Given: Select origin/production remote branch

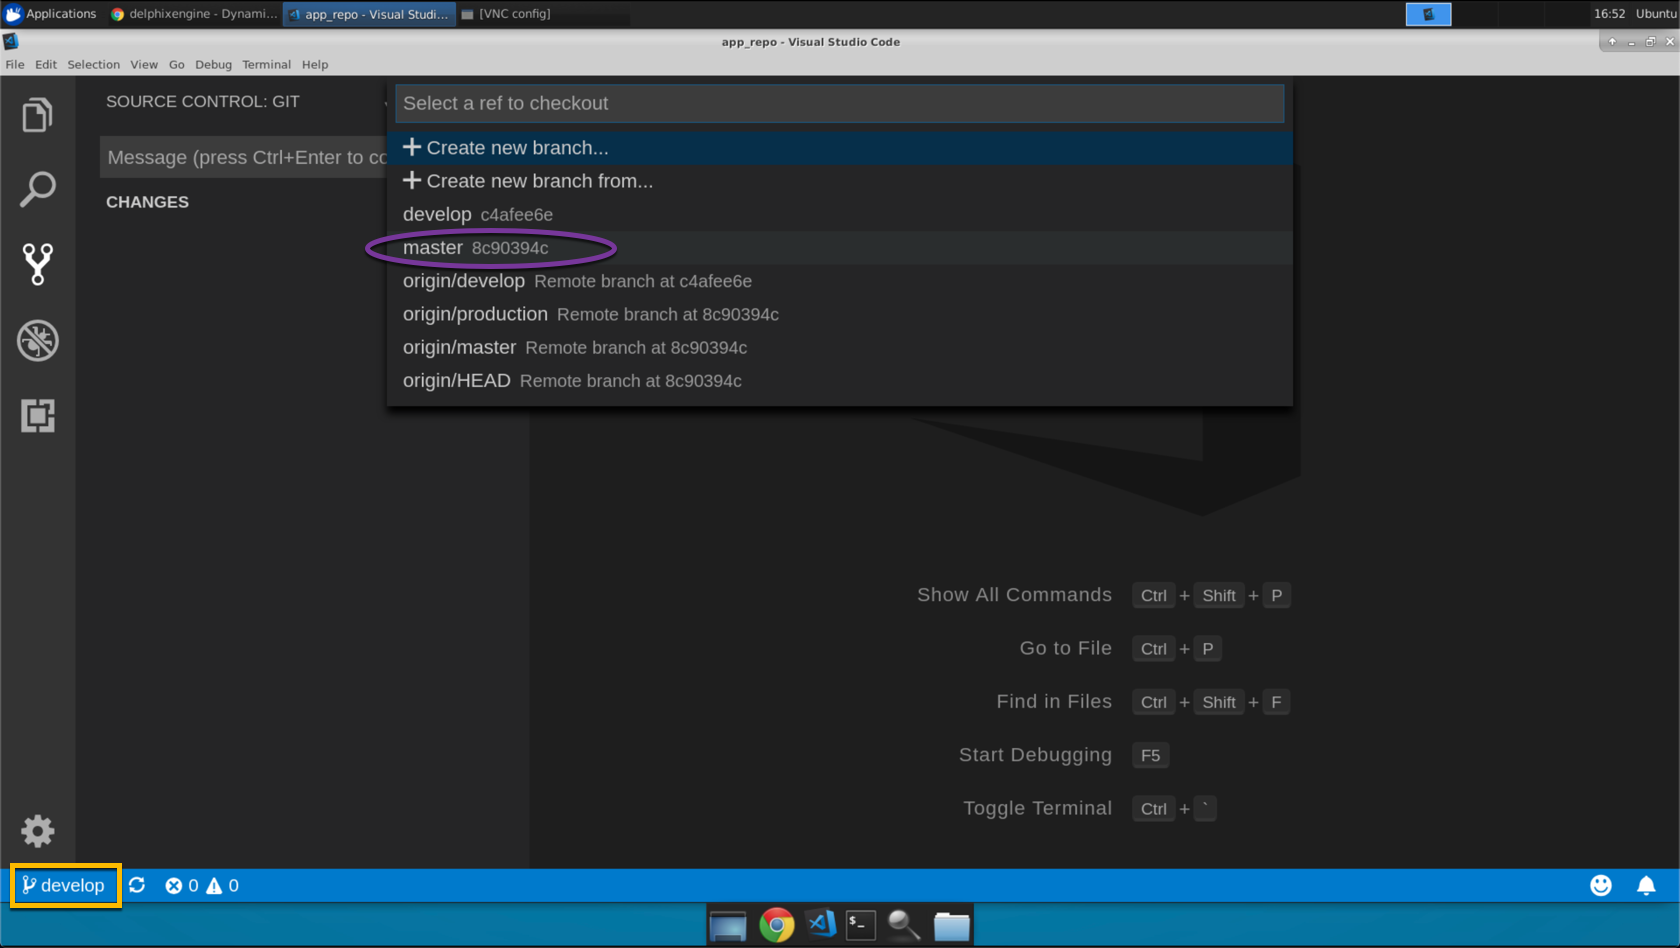Looking at the screenshot, I should point(840,314).
